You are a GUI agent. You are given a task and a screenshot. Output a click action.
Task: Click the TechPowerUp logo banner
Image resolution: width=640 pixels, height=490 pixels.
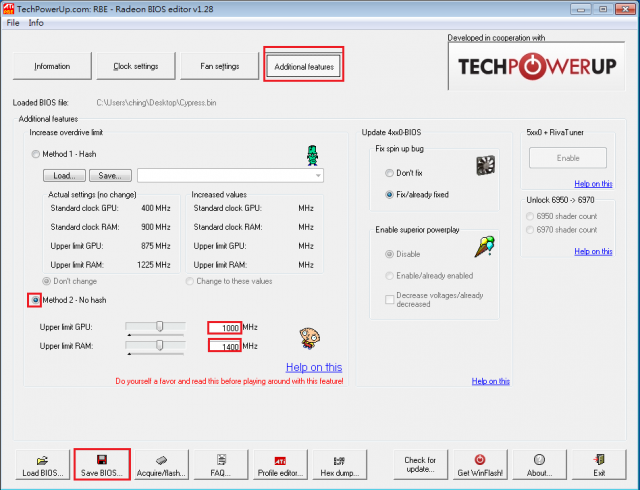[536, 66]
